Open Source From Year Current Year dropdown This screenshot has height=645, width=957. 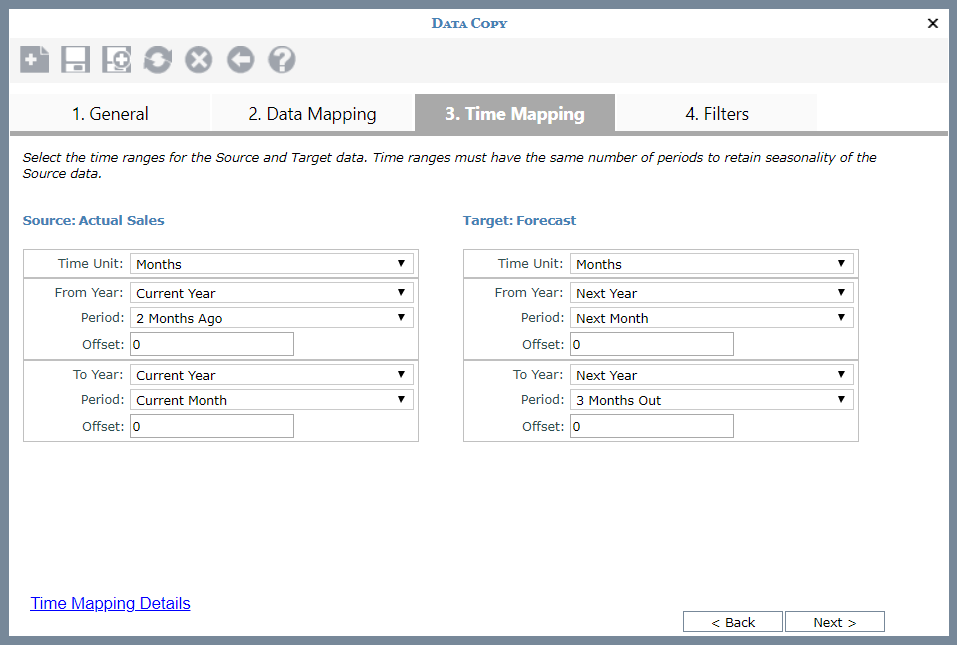click(x=272, y=292)
